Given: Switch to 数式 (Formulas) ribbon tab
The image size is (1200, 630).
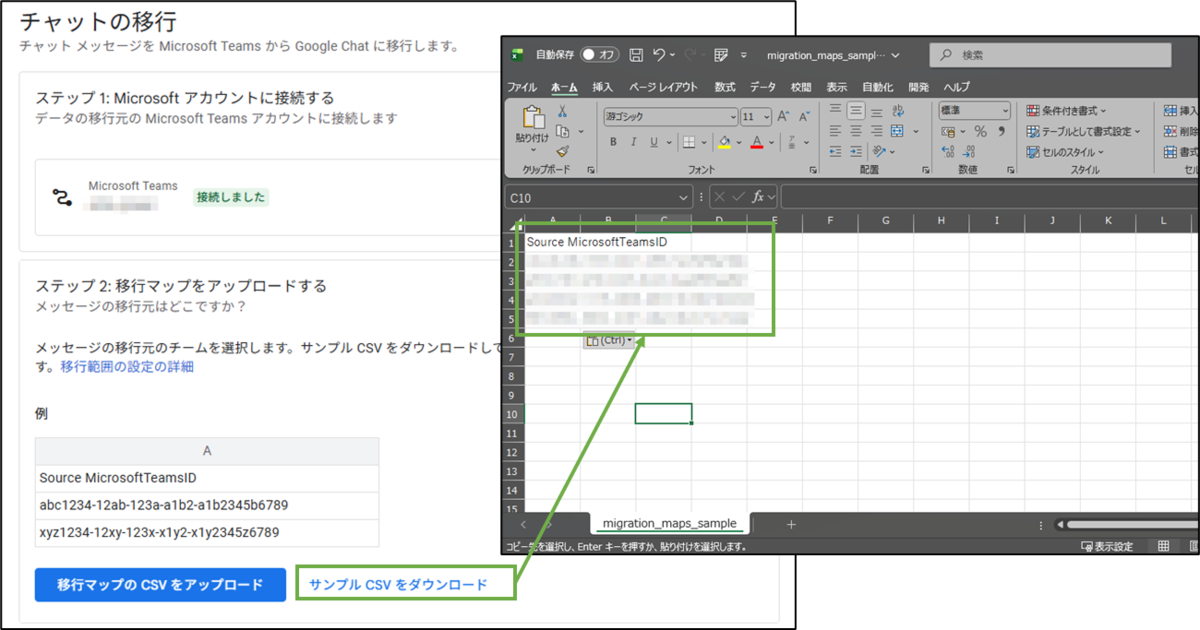Looking at the screenshot, I should point(725,87).
